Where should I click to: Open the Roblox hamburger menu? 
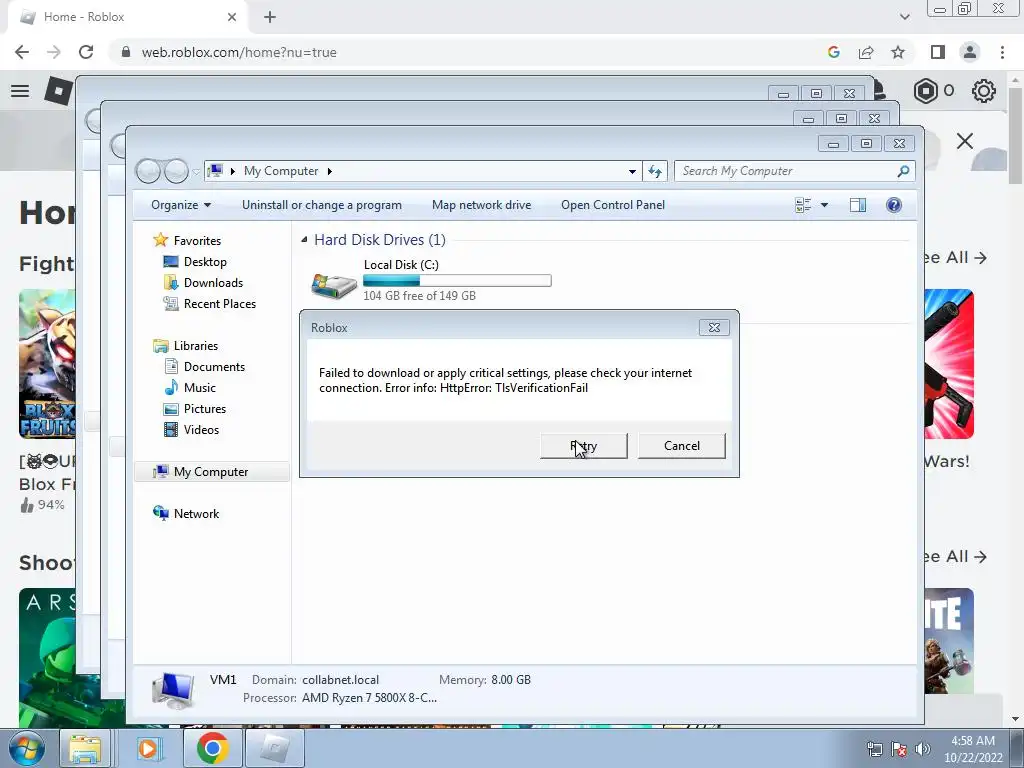coord(20,91)
